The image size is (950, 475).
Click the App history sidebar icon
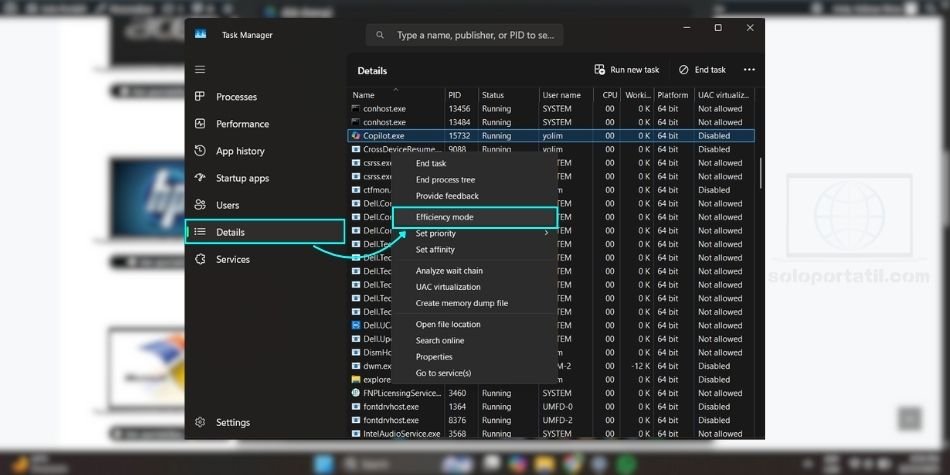coord(200,151)
